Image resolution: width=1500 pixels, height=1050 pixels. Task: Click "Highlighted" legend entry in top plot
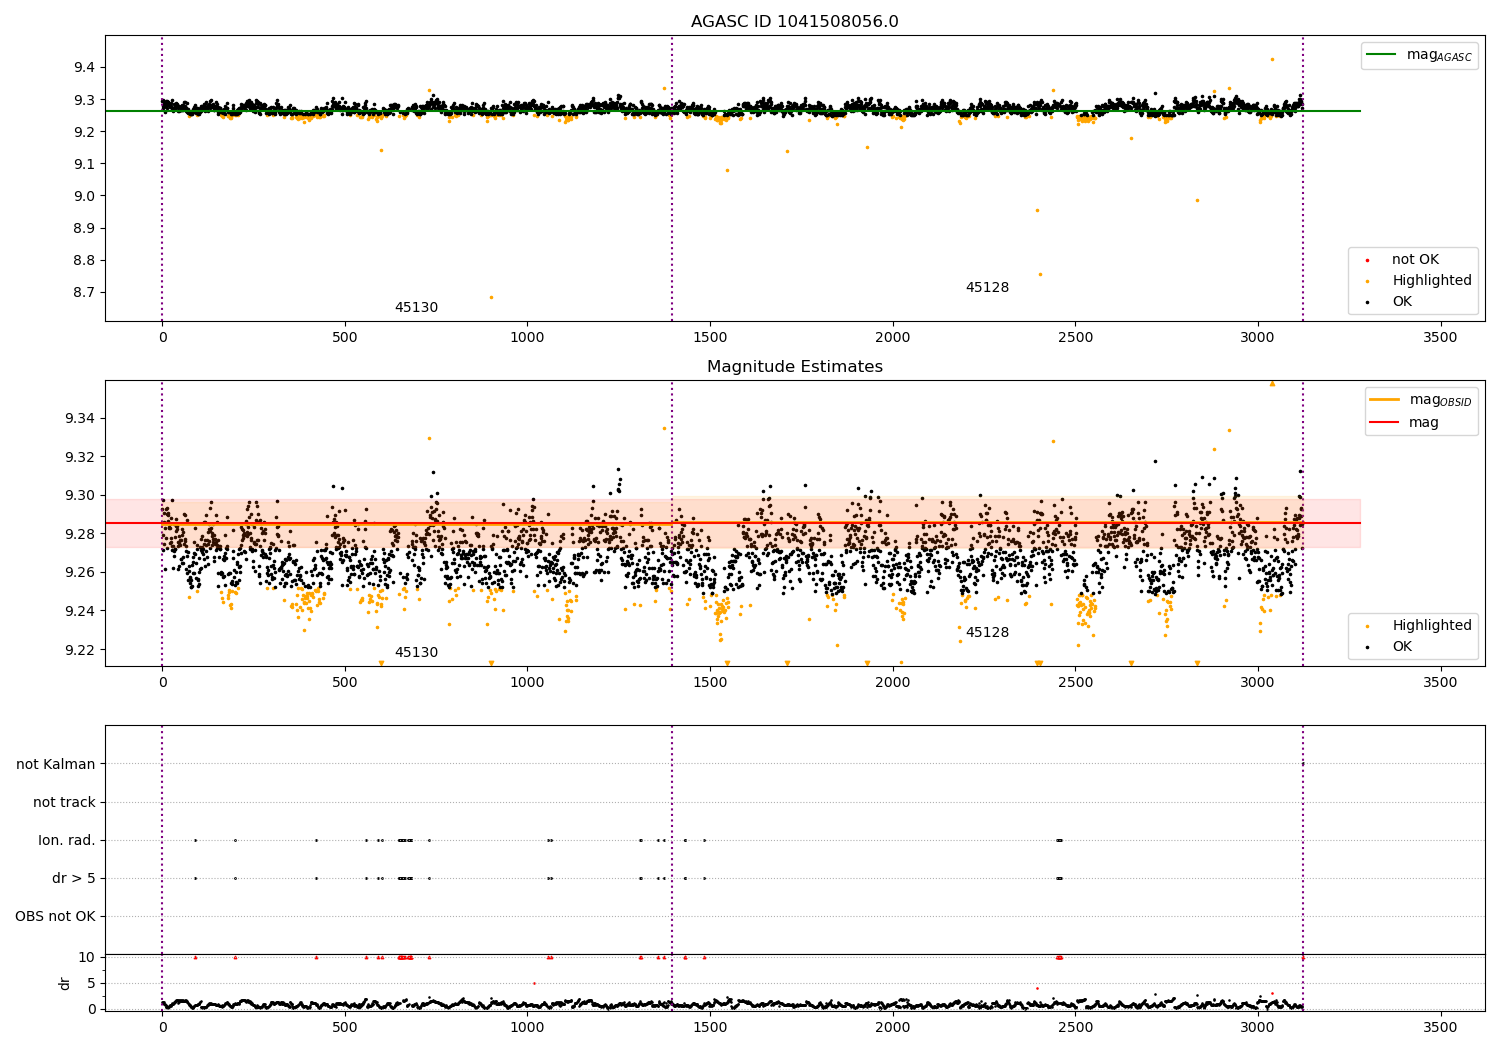1431,281
